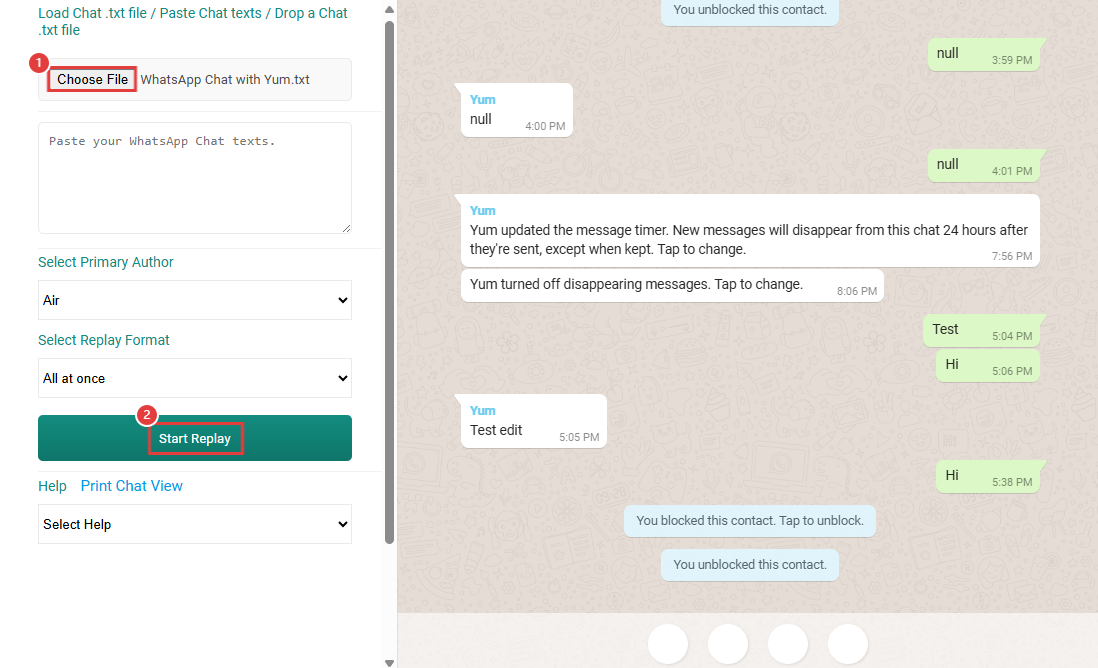Image resolution: width=1098 pixels, height=668 pixels.
Task: Click the Choose File button
Action: pos(91,79)
